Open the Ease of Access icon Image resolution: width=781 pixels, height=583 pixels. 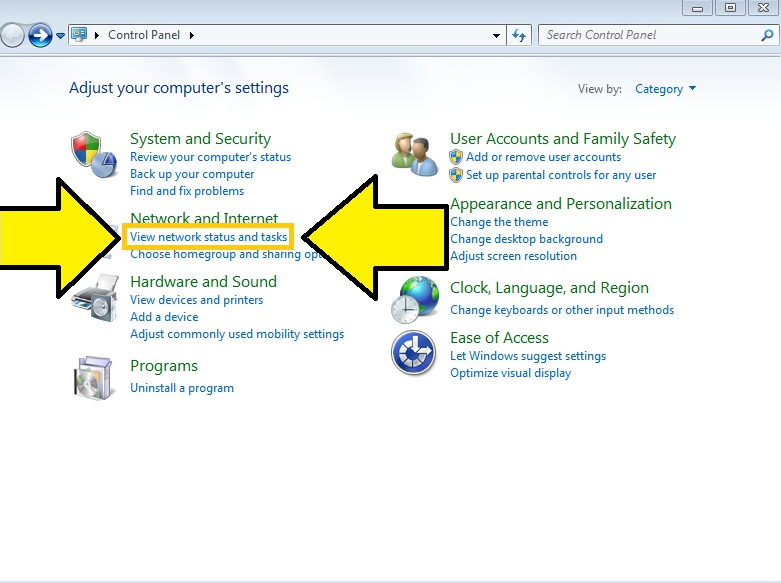(413, 353)
